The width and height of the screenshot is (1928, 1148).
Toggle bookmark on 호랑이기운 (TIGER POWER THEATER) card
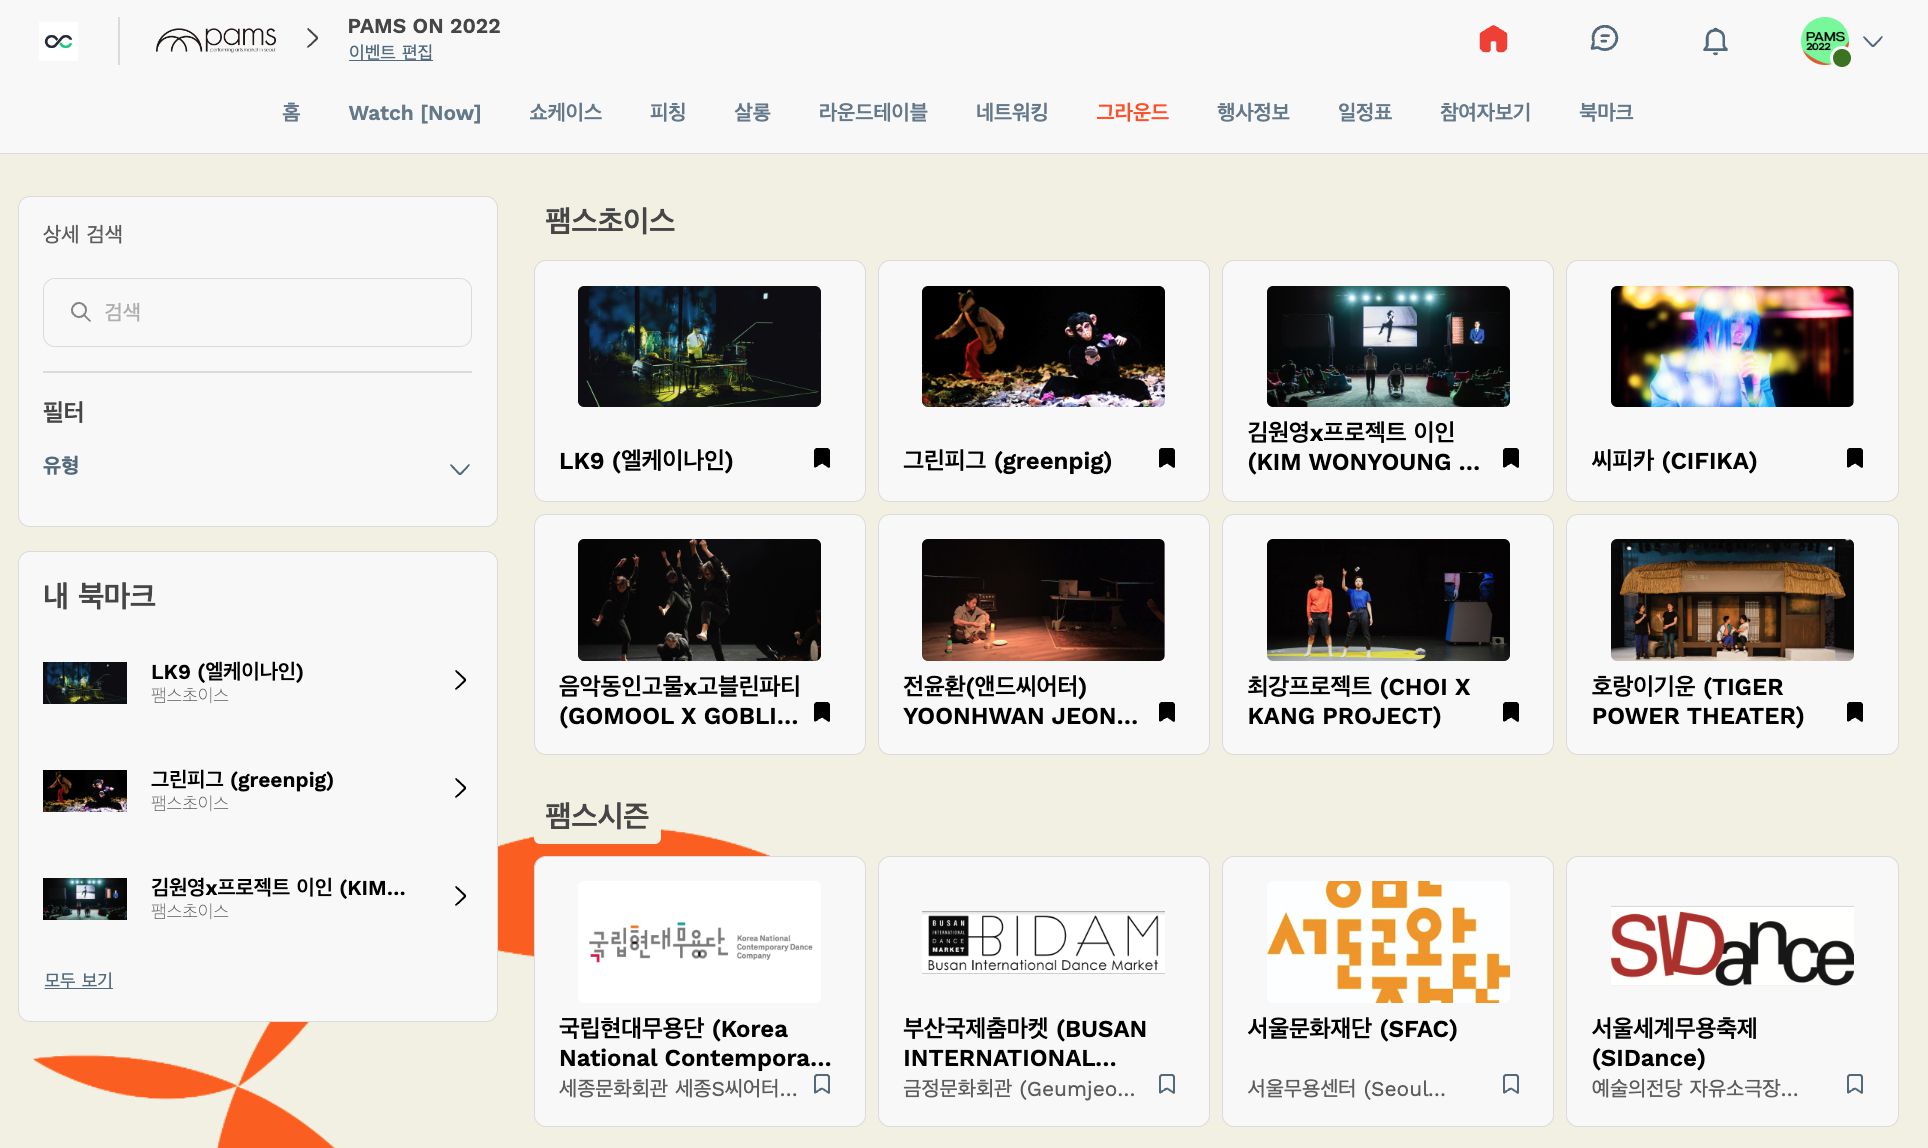(x=1855, y=712)
